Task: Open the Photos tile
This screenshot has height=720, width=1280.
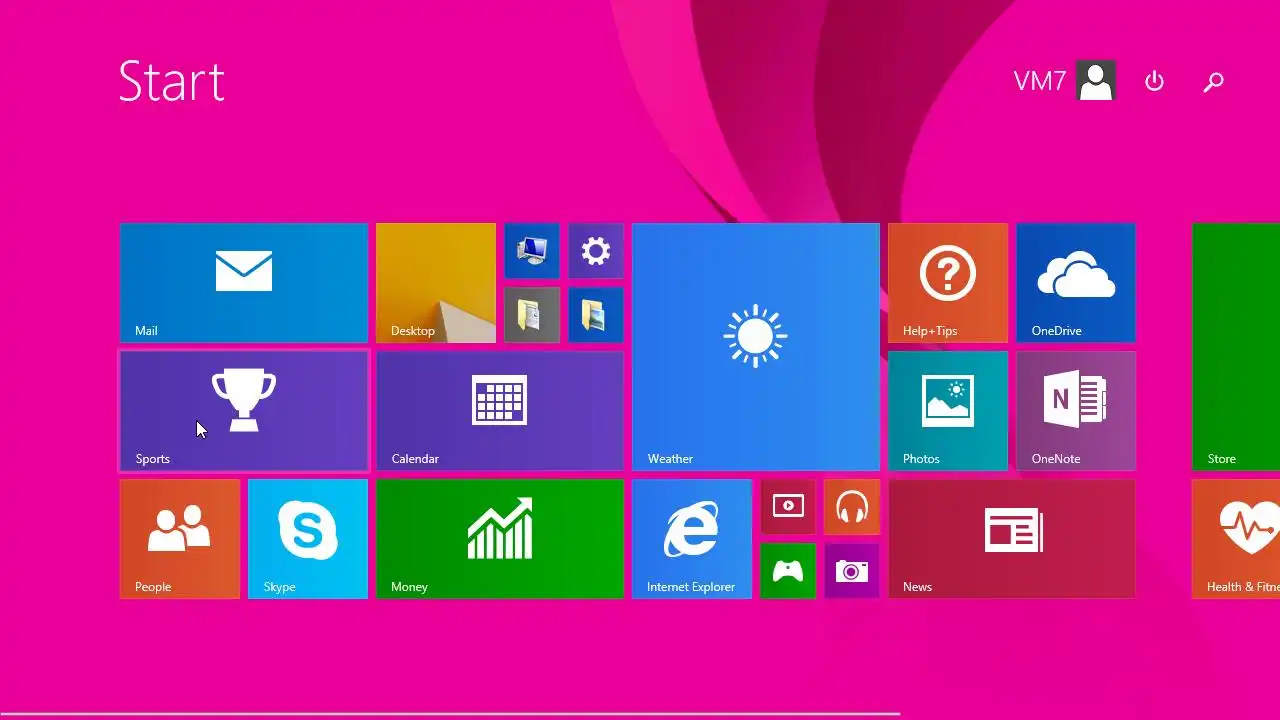Action: point(948,411)
